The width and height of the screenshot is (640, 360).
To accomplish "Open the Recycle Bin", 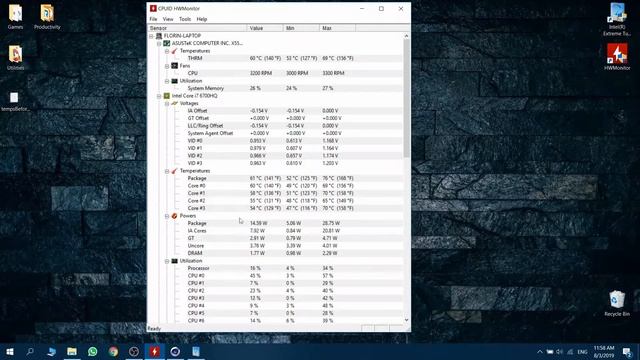I will click(x=617, y=303).
